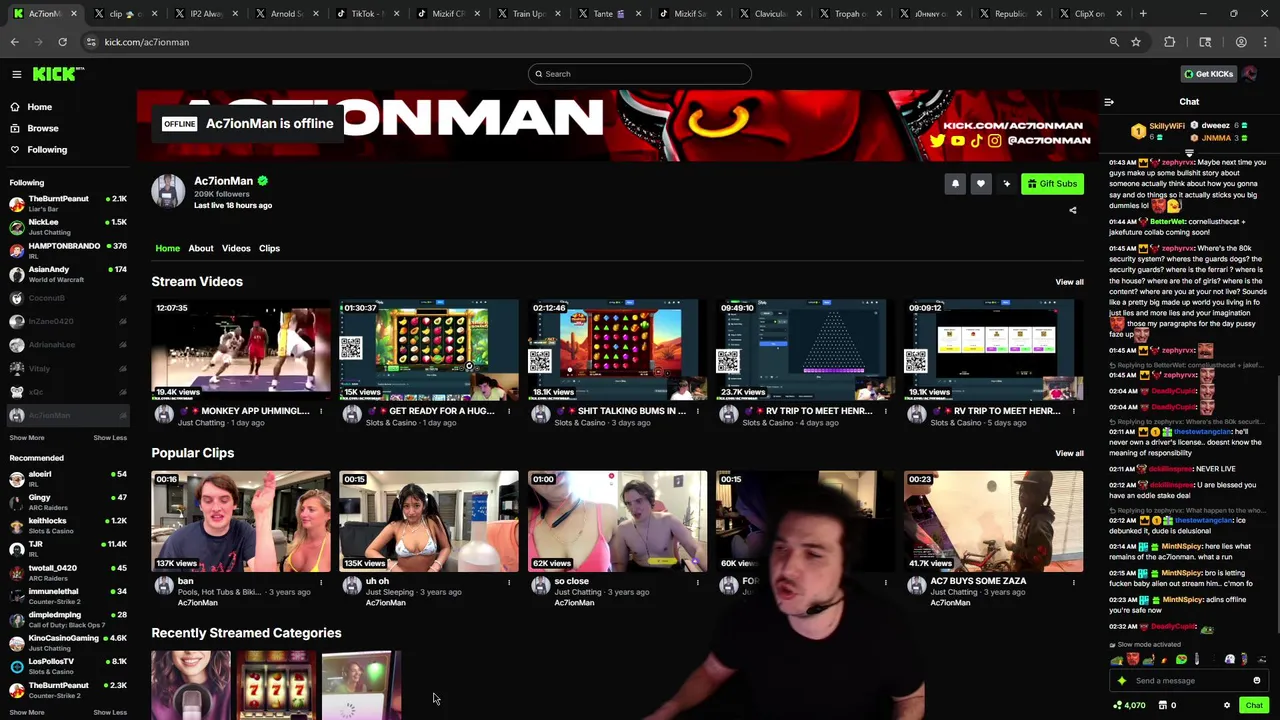Open options menu for MONKEY APP video
The height and width of the screenshot is (720, 1280).
click(321, 411)
